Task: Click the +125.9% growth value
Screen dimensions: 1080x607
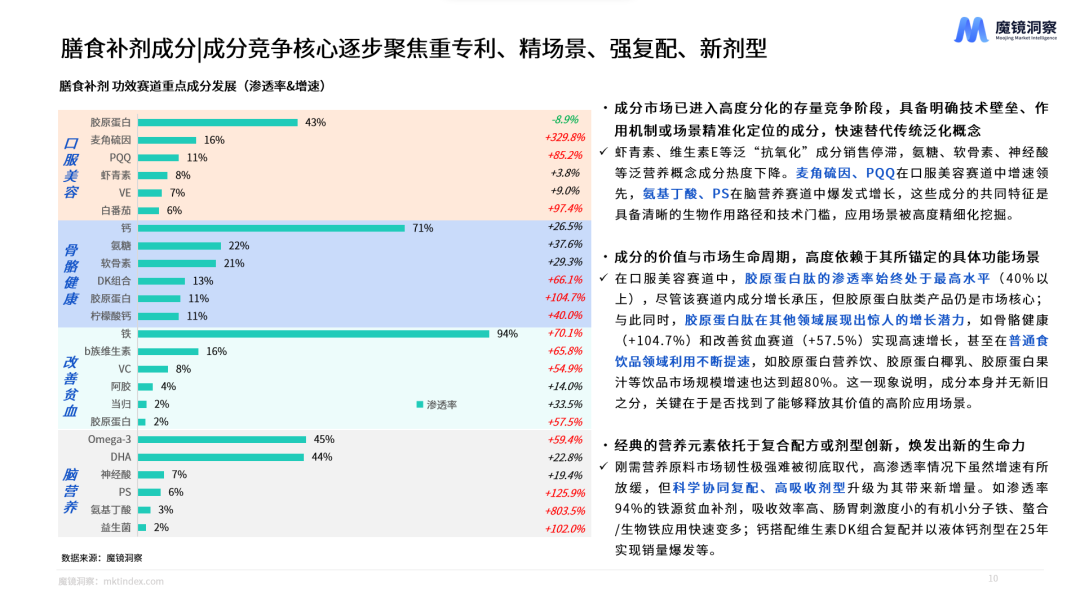Action: [565, 493]
